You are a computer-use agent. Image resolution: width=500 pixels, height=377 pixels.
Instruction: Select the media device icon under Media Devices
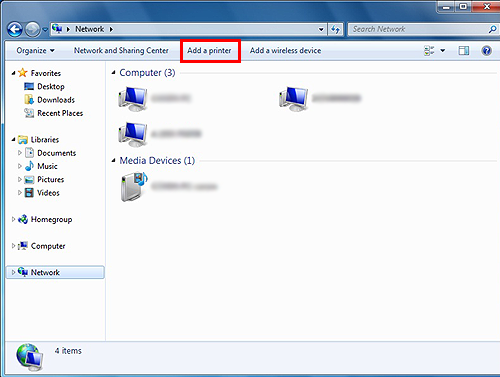[x=134, y=187]
